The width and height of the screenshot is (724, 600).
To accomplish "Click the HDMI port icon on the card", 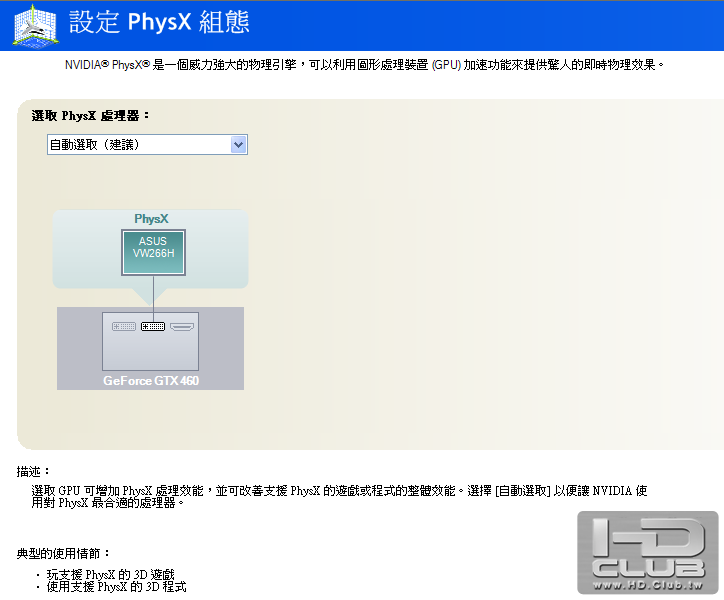I will pyautogui.click(x=182, y=327).
